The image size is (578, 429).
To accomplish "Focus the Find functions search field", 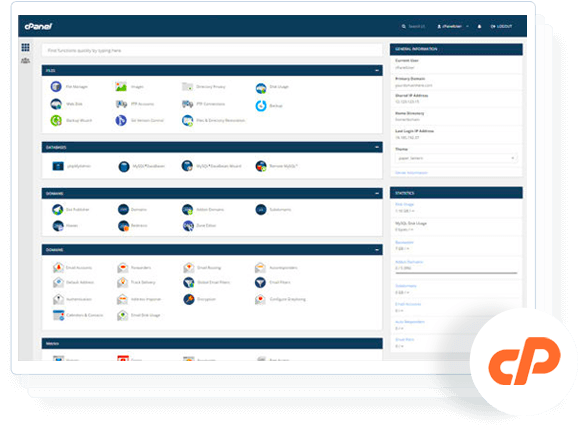I will (x=212, y=50).
